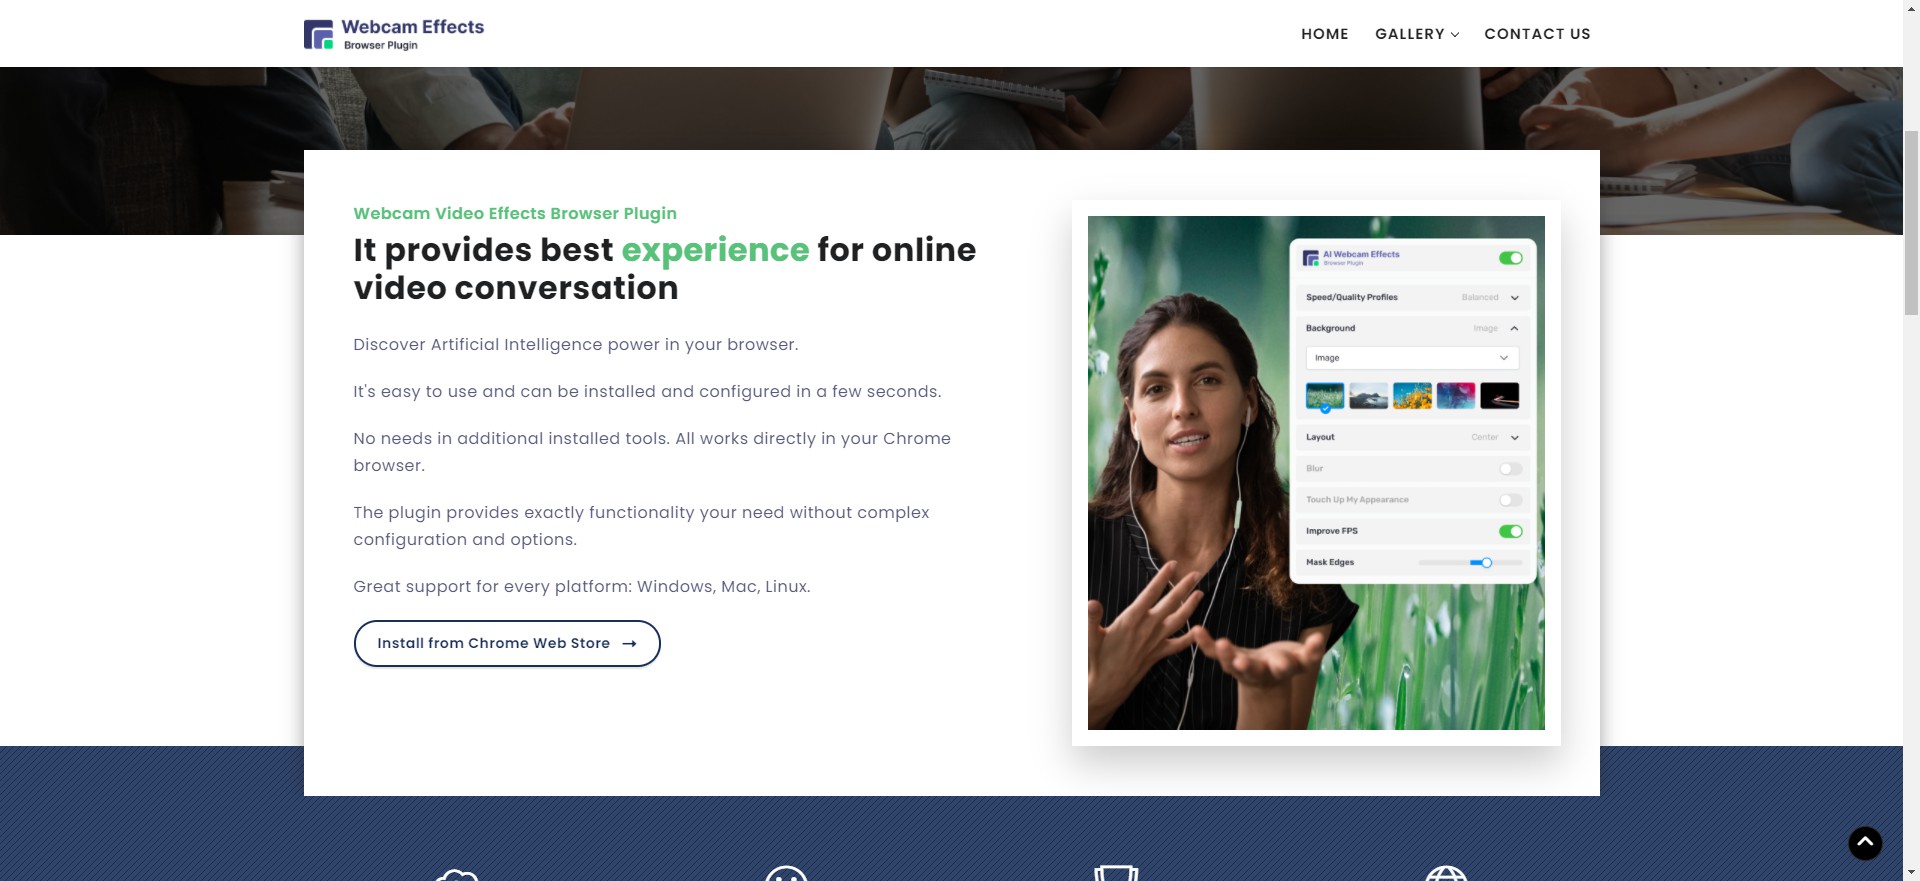This screenshot has width=1920, height=881.
Task: Click the AI Webcam Effects panel logo
Action: pyautogui.click(x=1310, y=258)
